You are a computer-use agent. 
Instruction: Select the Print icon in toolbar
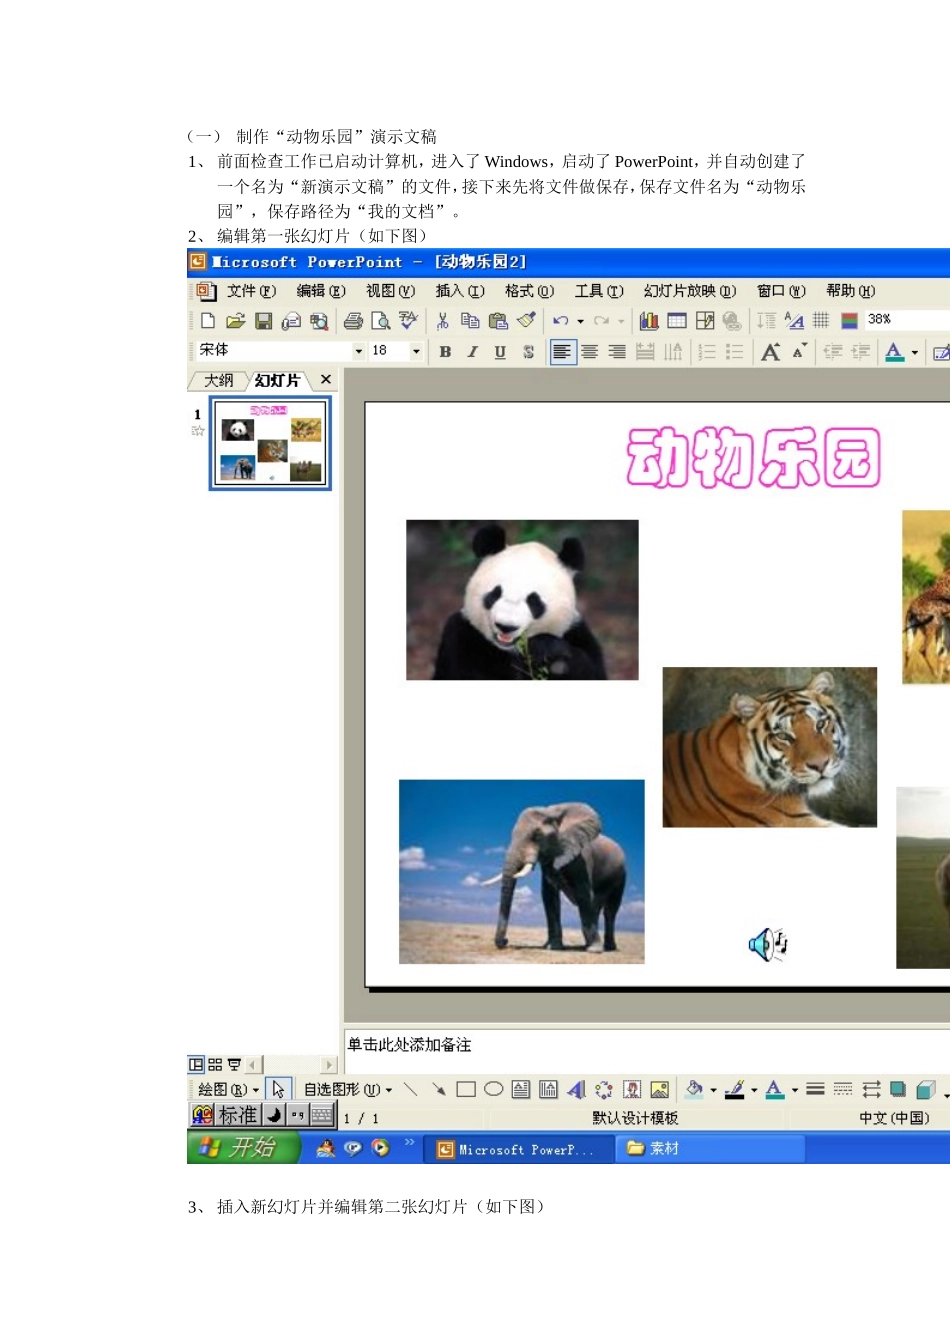pyautogui.click(x=353, y=321)
